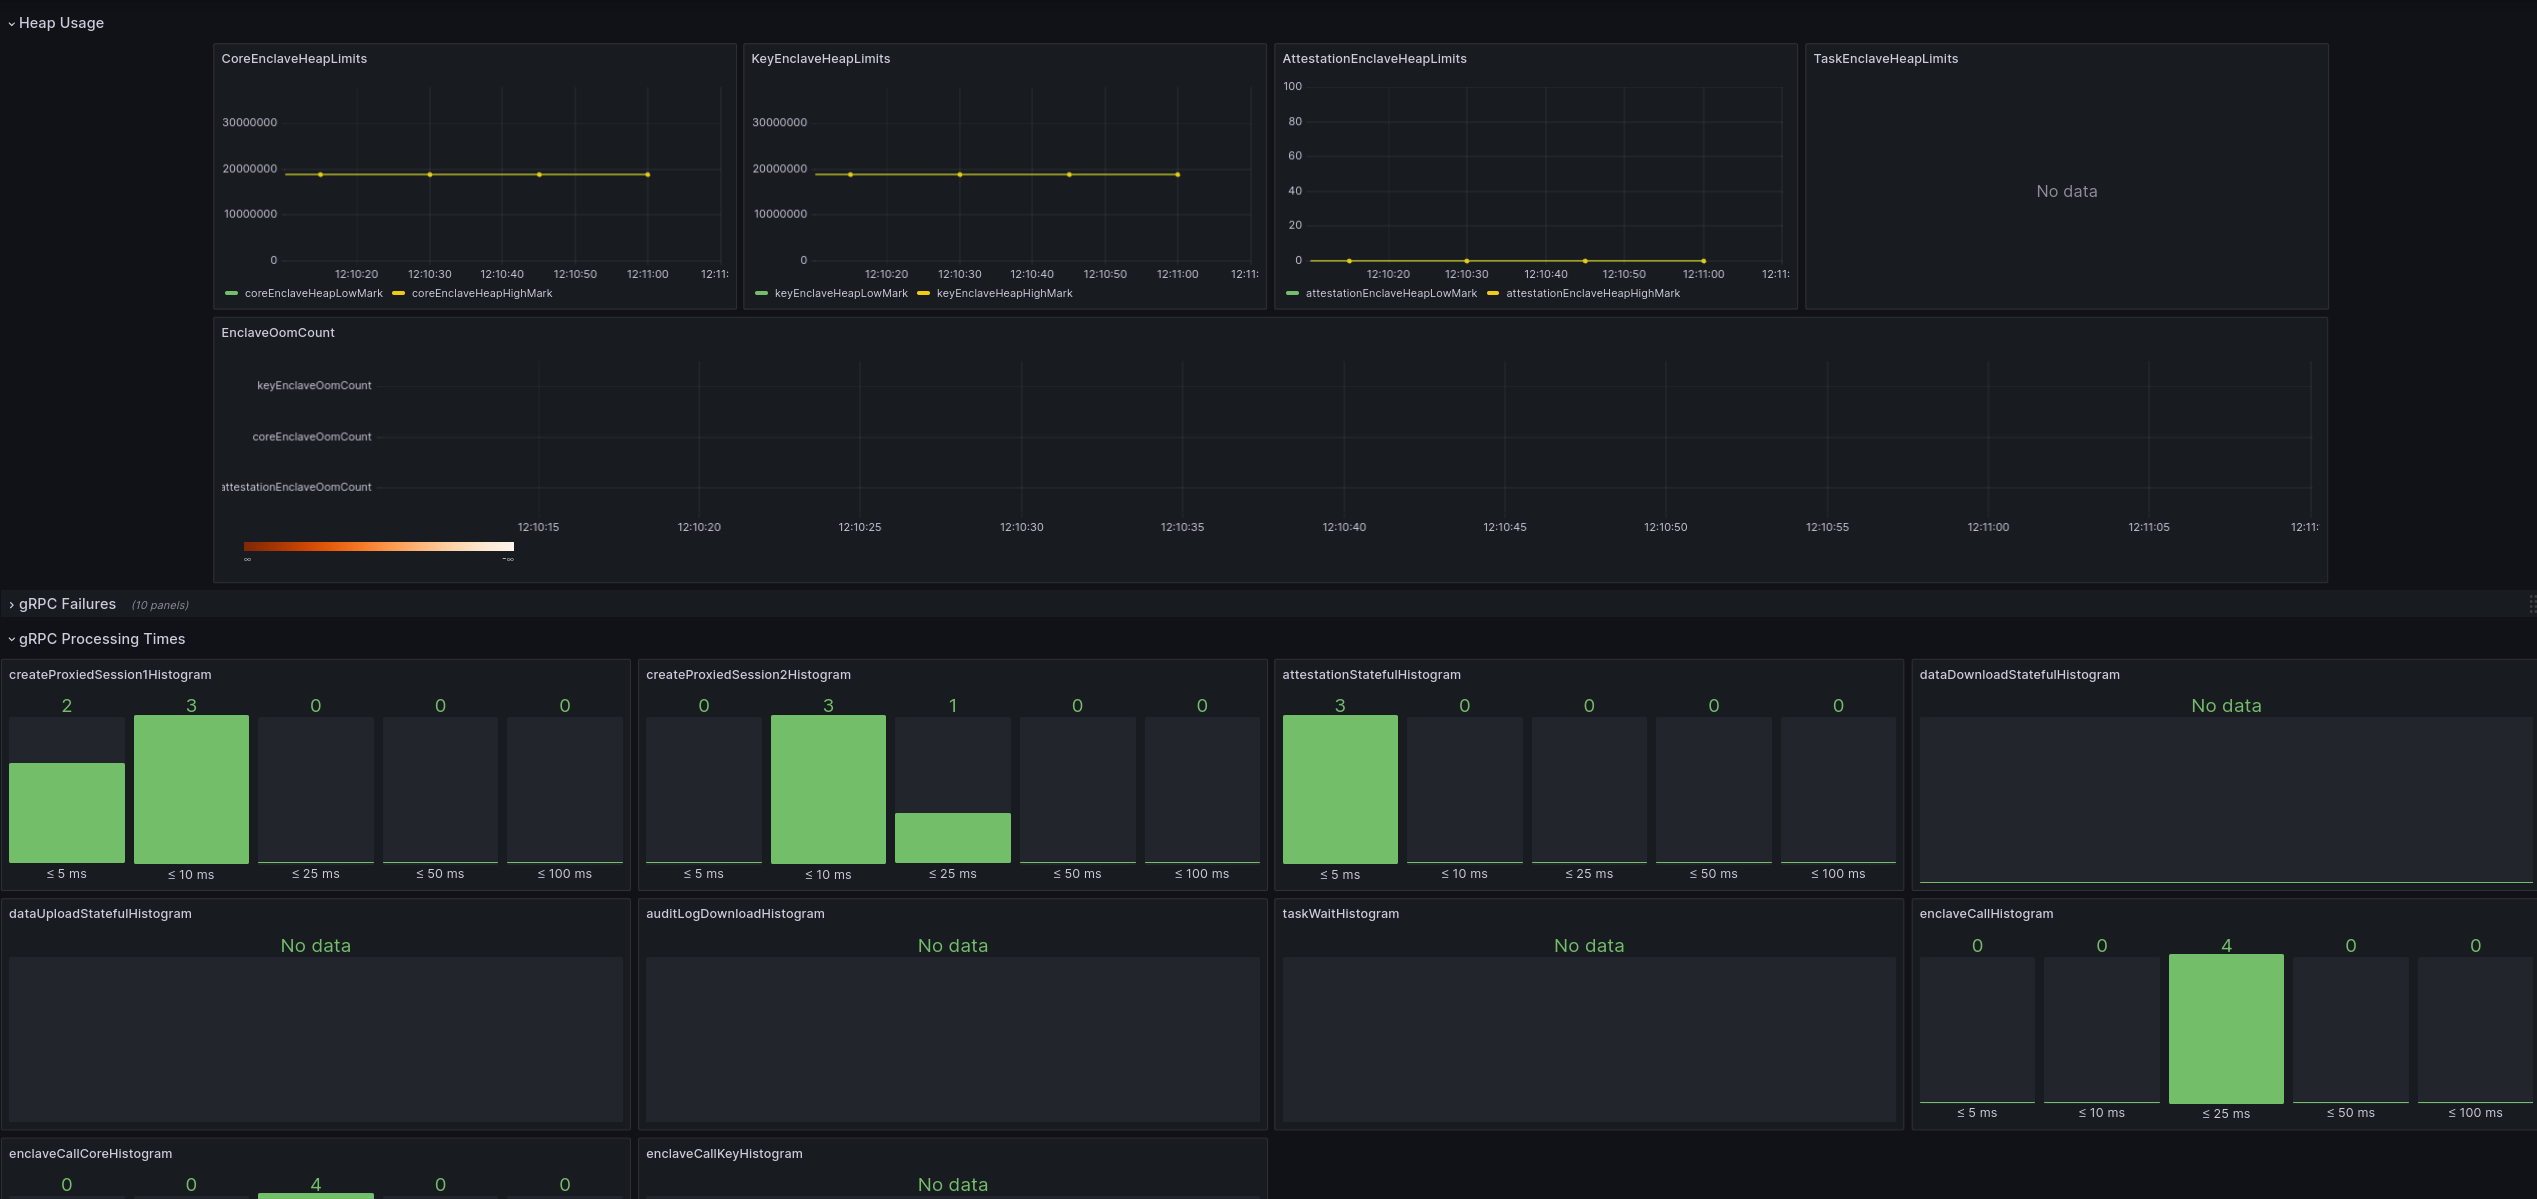Click a data point on CoreEnclaveHeapLimits line at 12:10:30
Image resolution: width=2537 pixels, height=1199 pixels.
[x=430, y=175]
